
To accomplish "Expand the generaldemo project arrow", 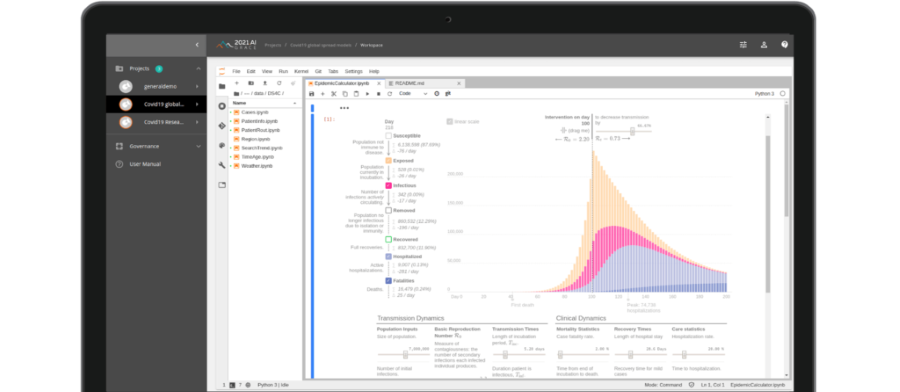I will (197, 87).
